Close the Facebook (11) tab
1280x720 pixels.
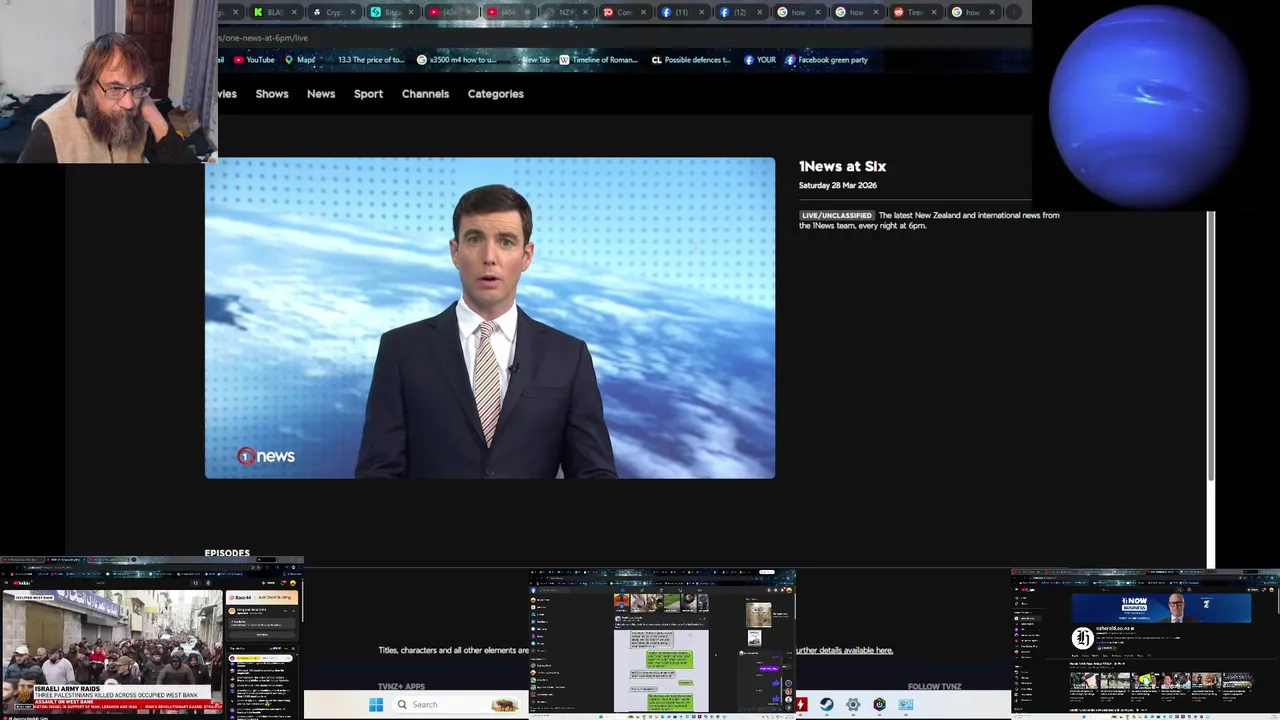(x=701, y=12)
